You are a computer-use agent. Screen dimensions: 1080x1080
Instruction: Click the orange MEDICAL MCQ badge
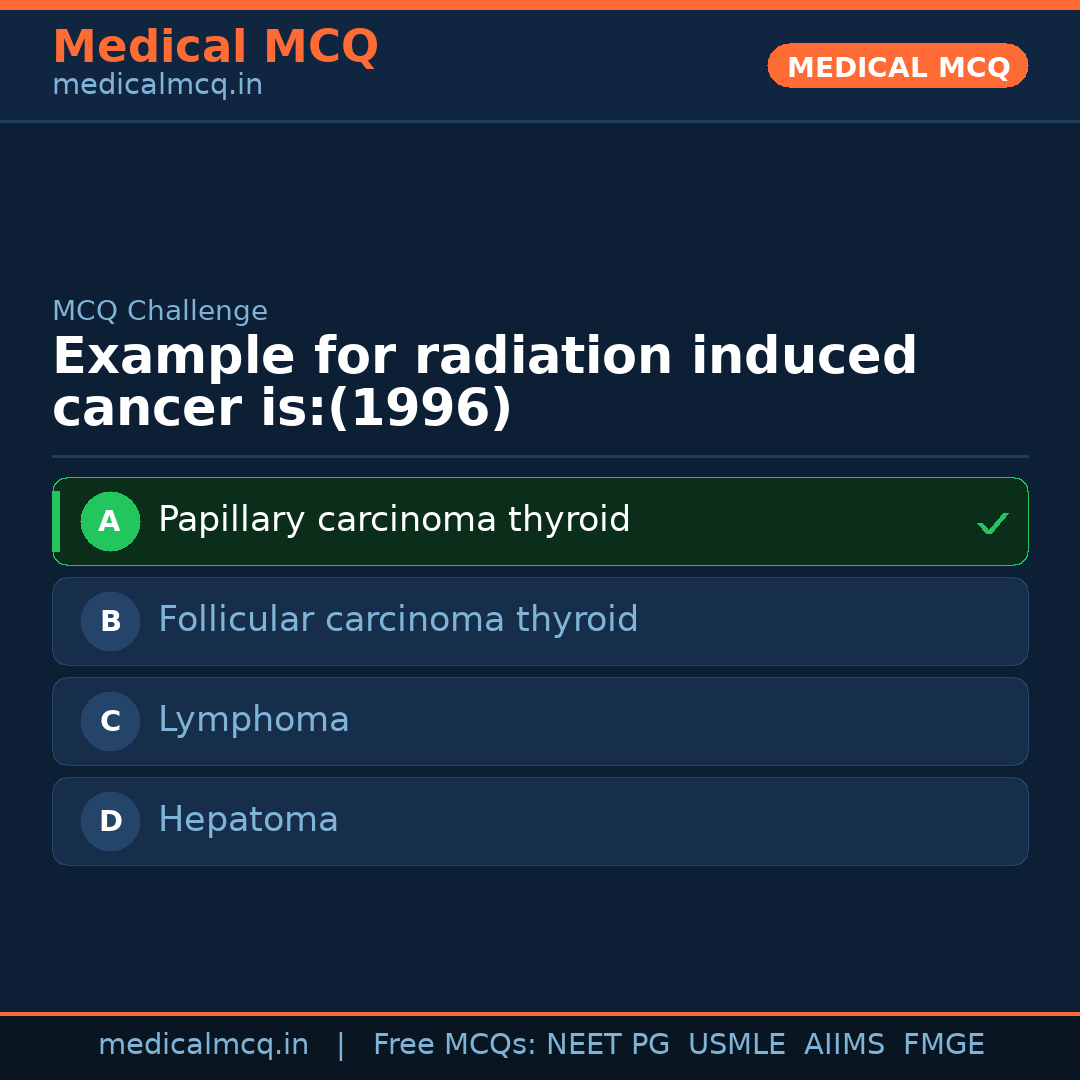pyautogui.click(x=898, y=67)
